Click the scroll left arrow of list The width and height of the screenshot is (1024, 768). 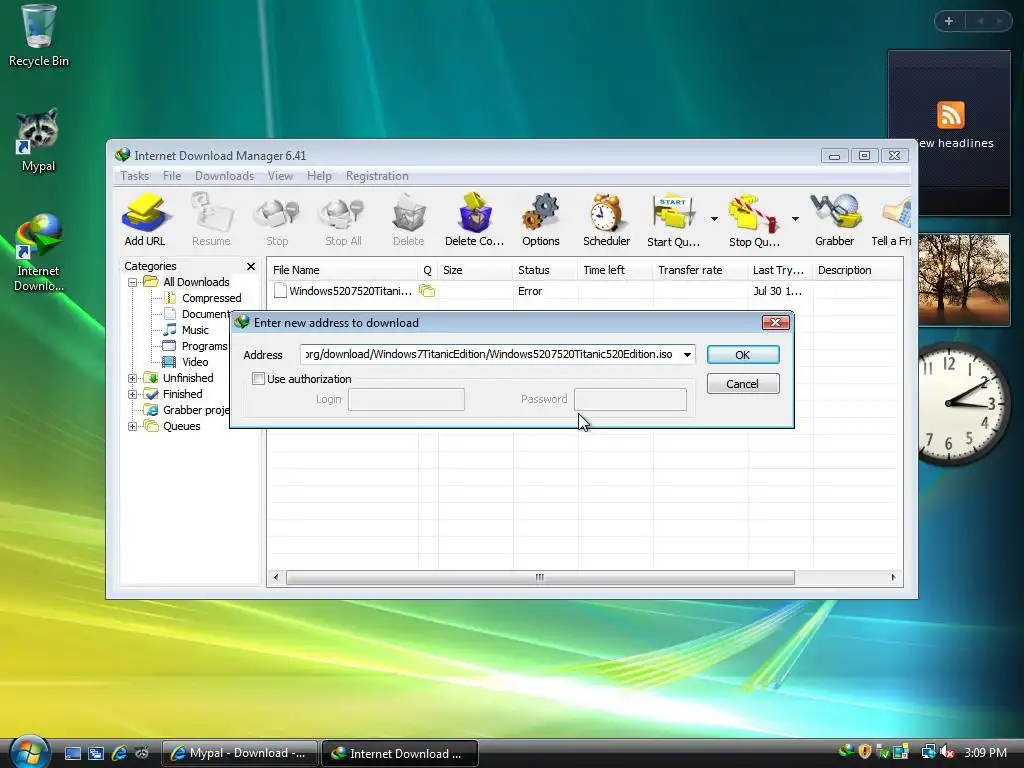[276, 577]
